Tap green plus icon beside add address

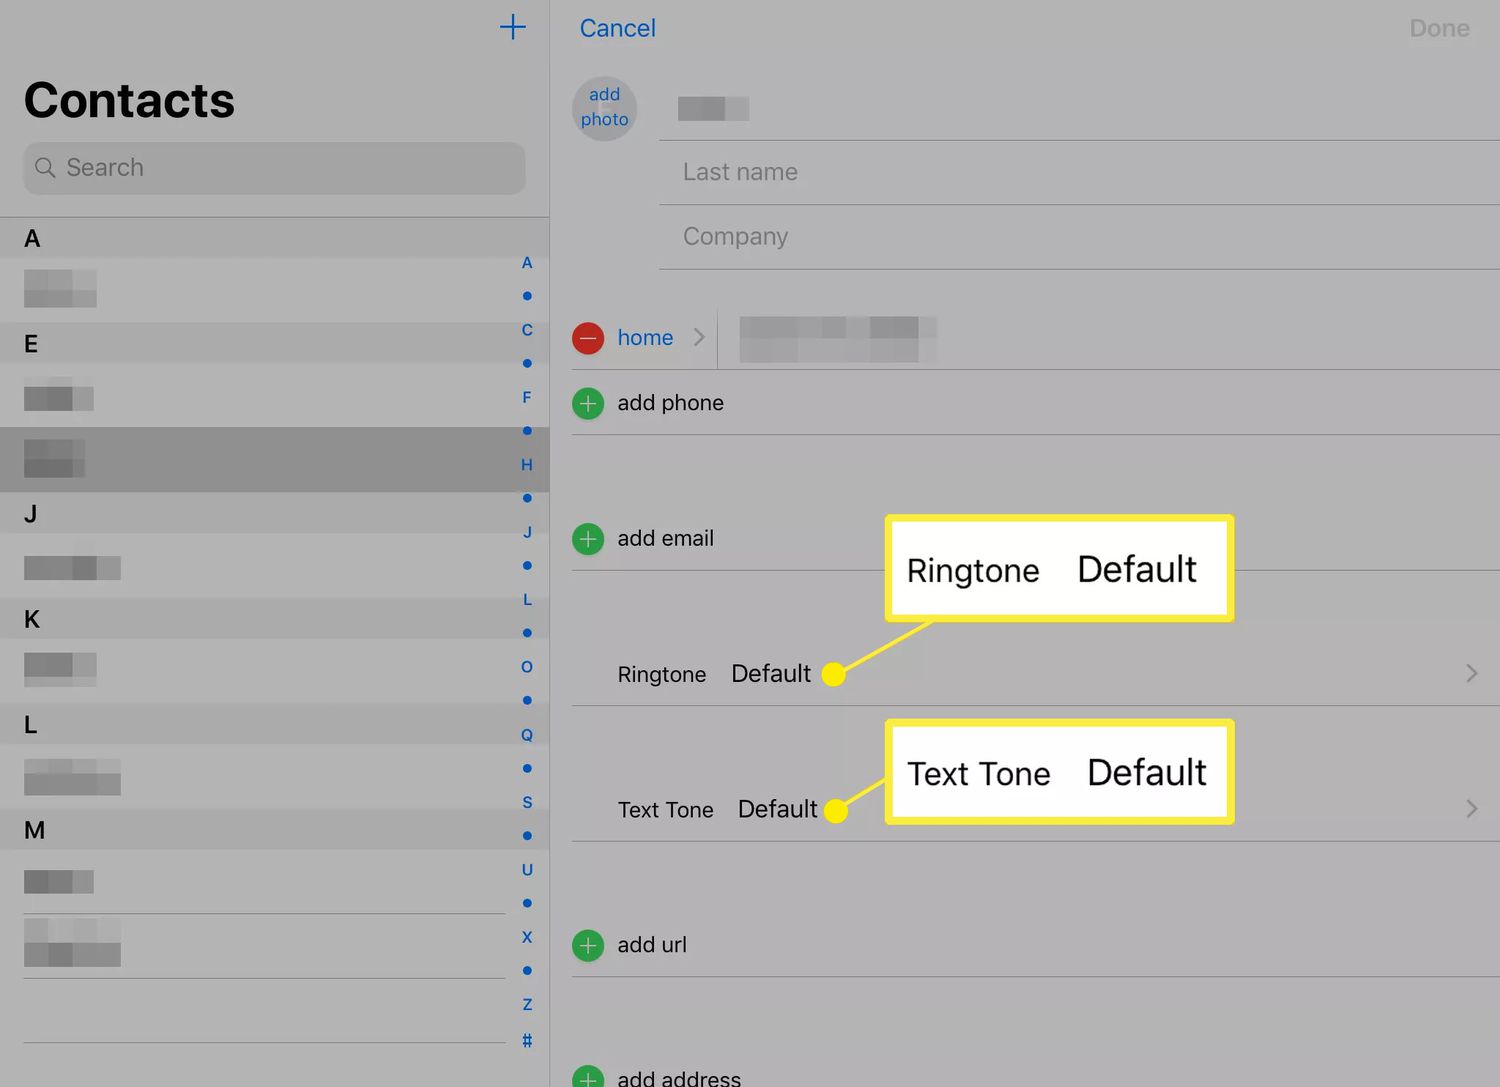pyautogui.click(x=588, y=1077)
